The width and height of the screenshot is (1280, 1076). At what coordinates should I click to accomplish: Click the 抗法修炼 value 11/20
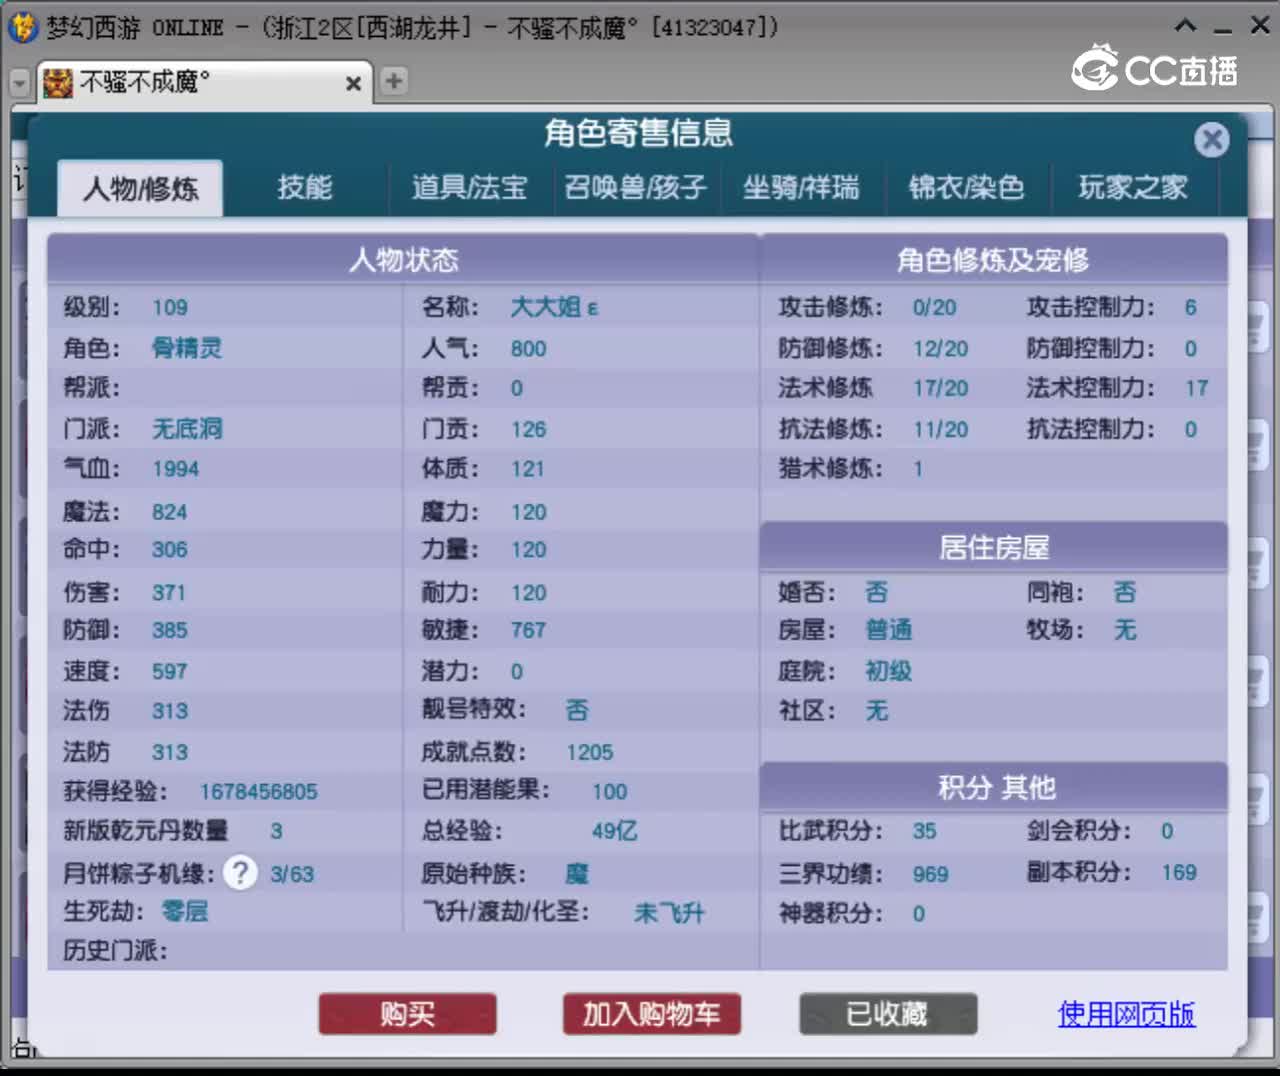point(940,430)
